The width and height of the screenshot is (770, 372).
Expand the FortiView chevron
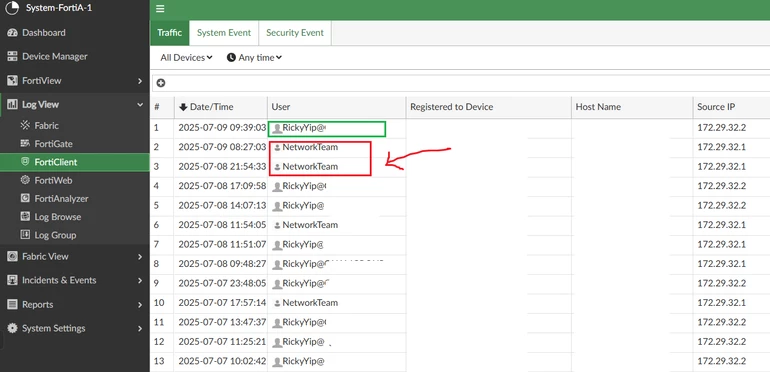pyautogui.click(x=140, y=81)
